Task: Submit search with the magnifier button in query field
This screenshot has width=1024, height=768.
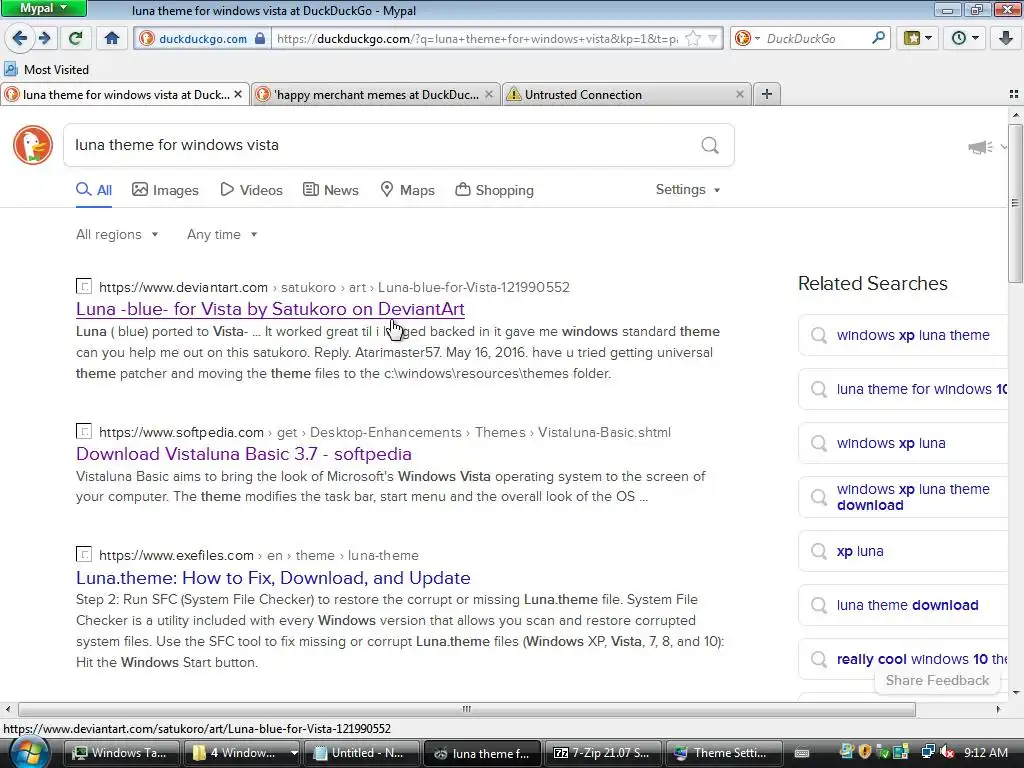Action: tap(710, 145)
